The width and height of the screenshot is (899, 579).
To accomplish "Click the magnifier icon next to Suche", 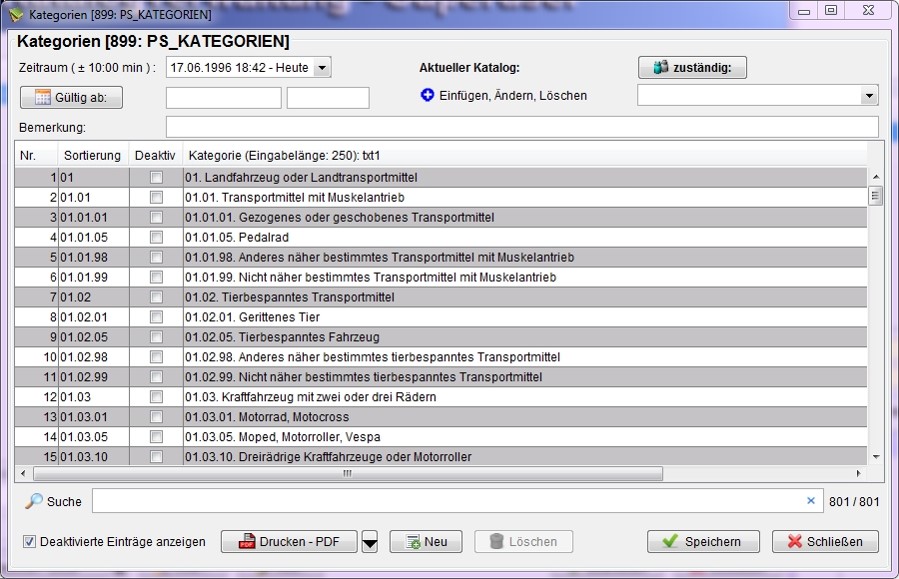I will (34, 501).
